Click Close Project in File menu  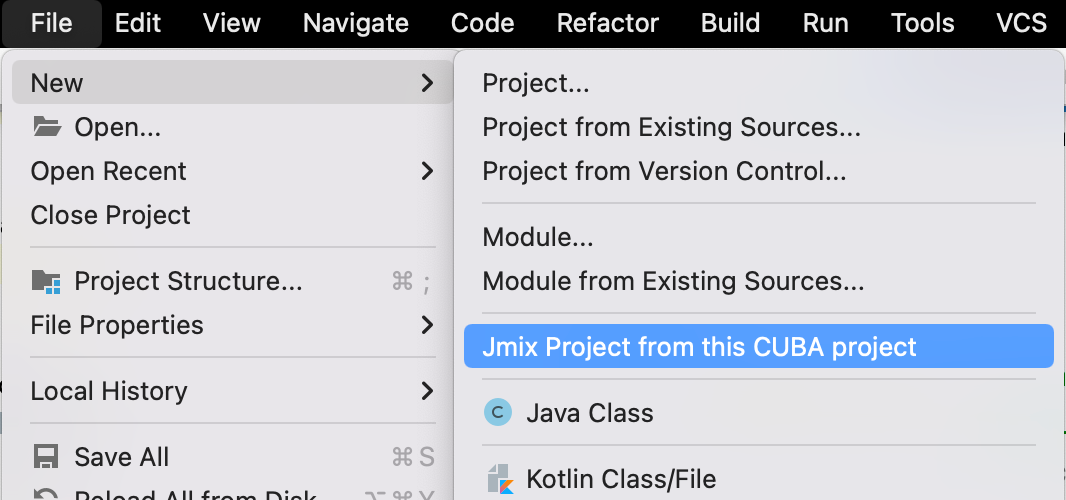pos(110,215)
